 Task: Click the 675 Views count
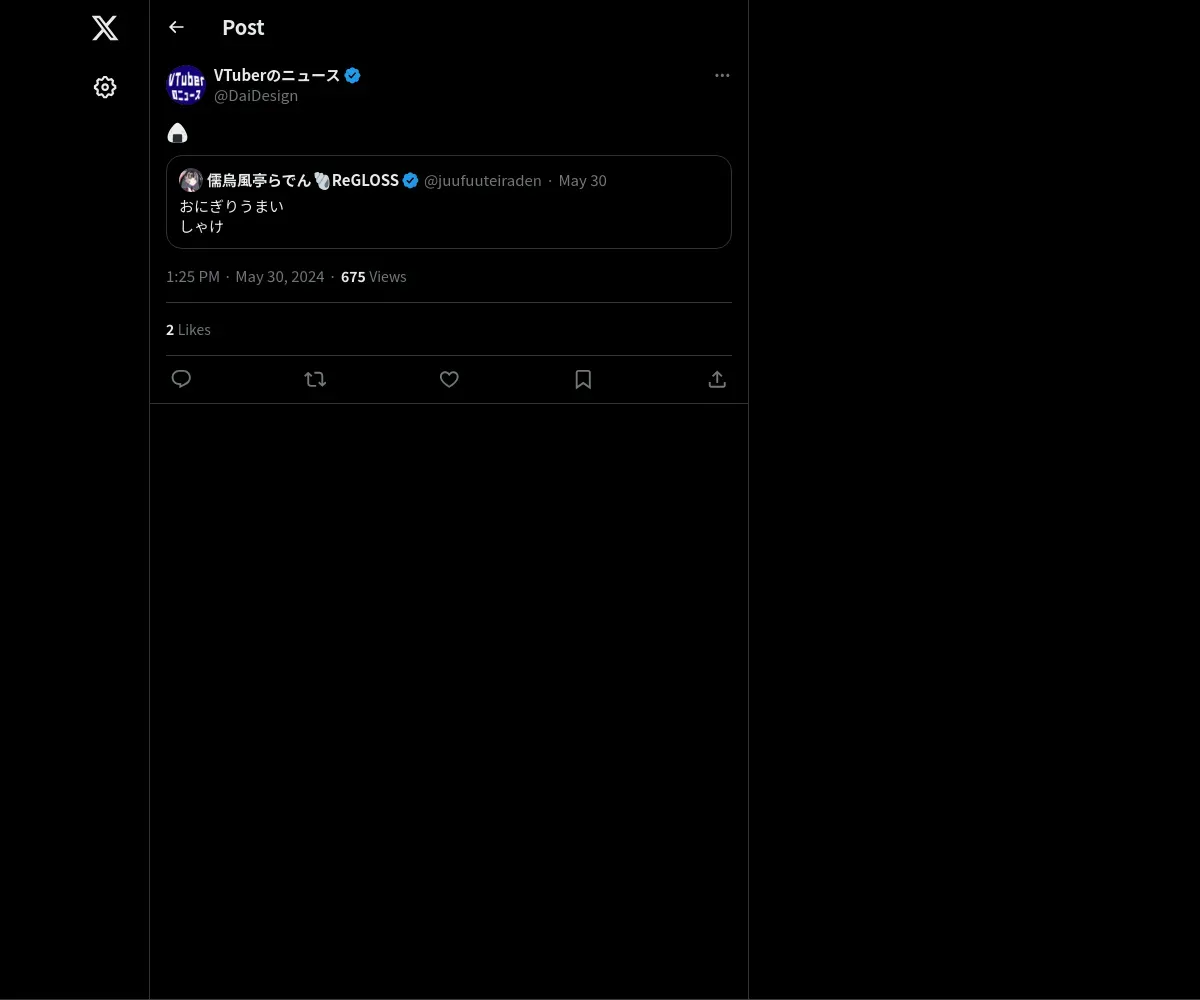click(373, 277)
